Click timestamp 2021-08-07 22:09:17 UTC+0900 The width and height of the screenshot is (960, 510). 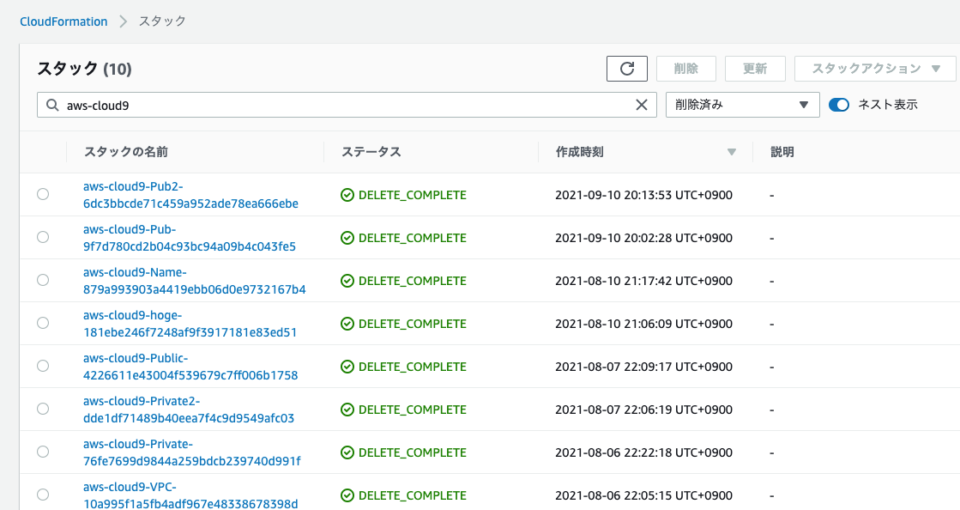coord(643,366)
